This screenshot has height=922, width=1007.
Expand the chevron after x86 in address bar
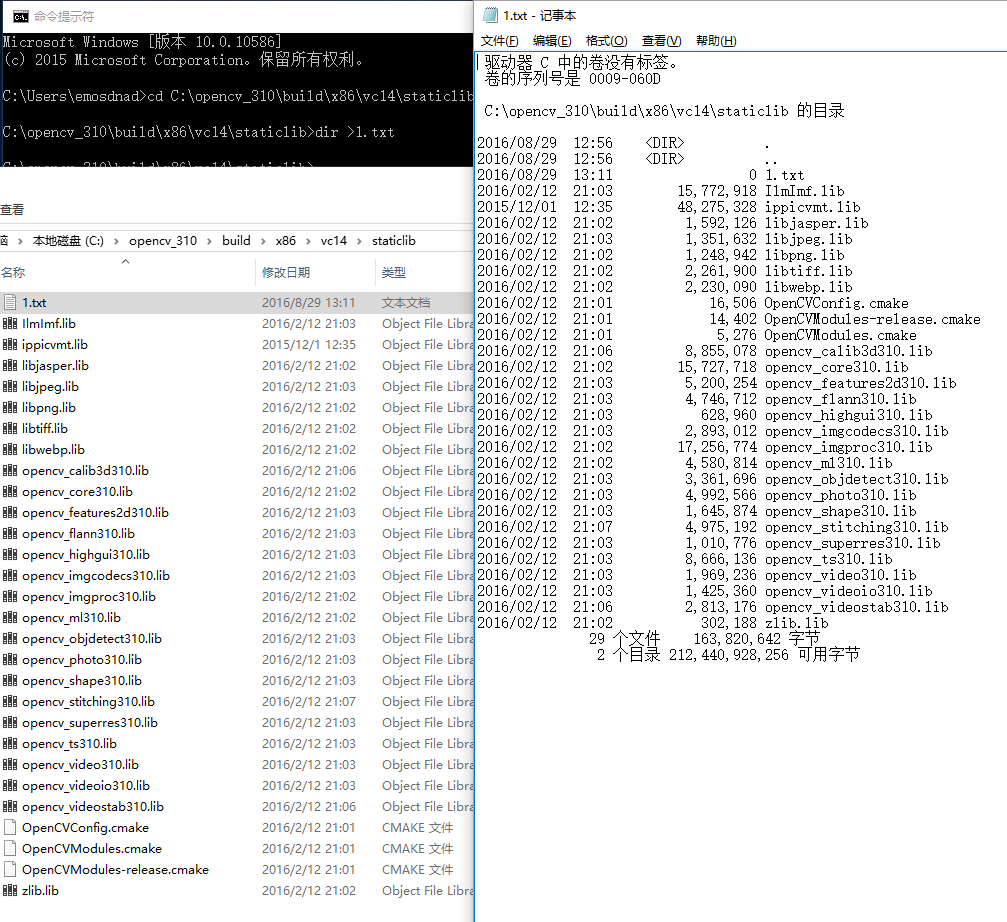pos(308,241)
